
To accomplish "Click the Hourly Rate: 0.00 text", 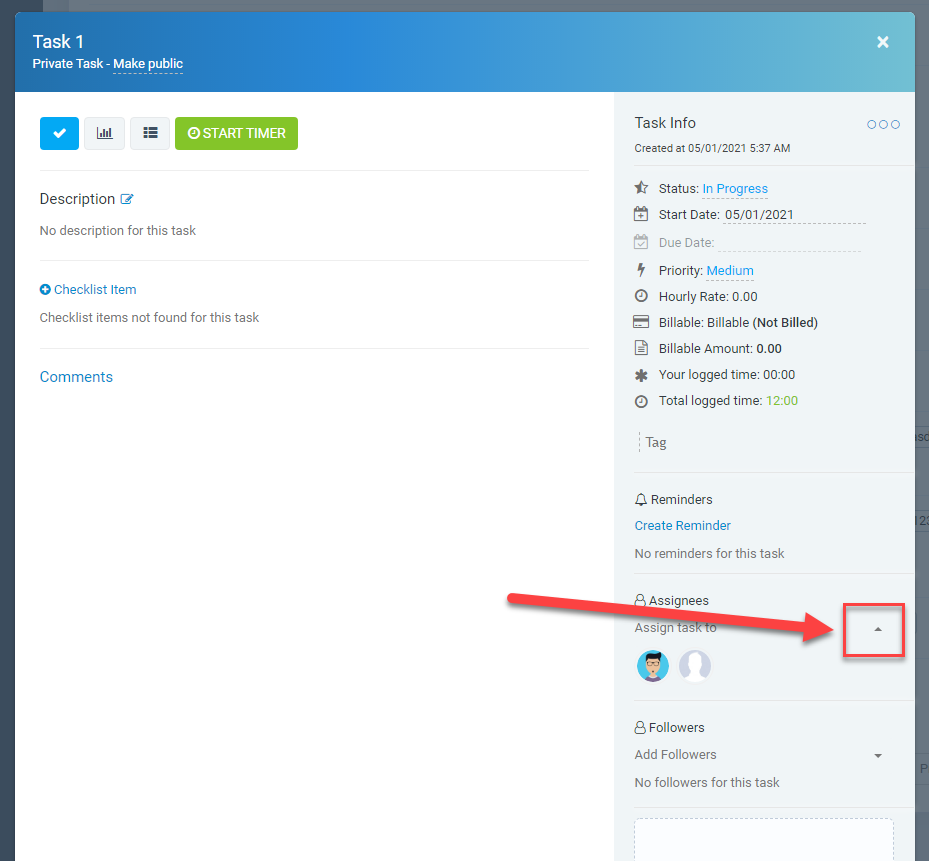I will point(708,296).
